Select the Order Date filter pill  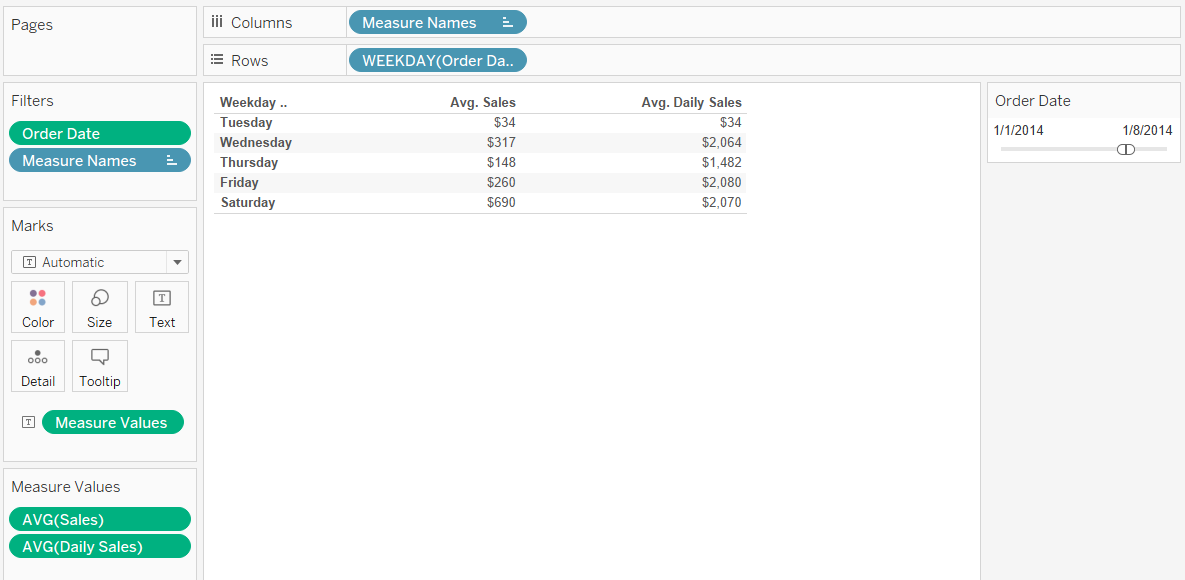[x=100, y=133]
